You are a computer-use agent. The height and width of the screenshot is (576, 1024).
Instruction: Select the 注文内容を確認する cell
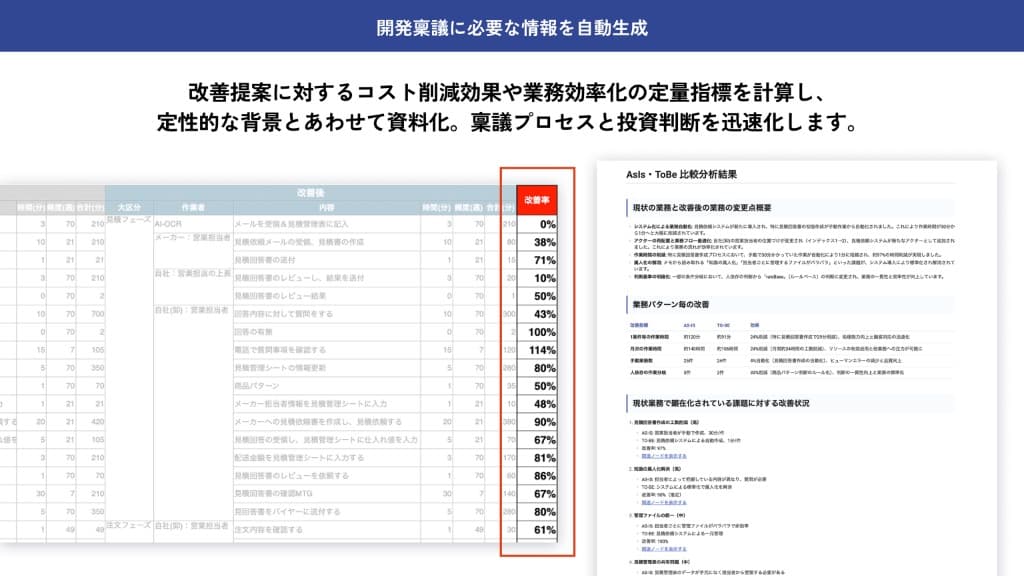click(255, 532)
